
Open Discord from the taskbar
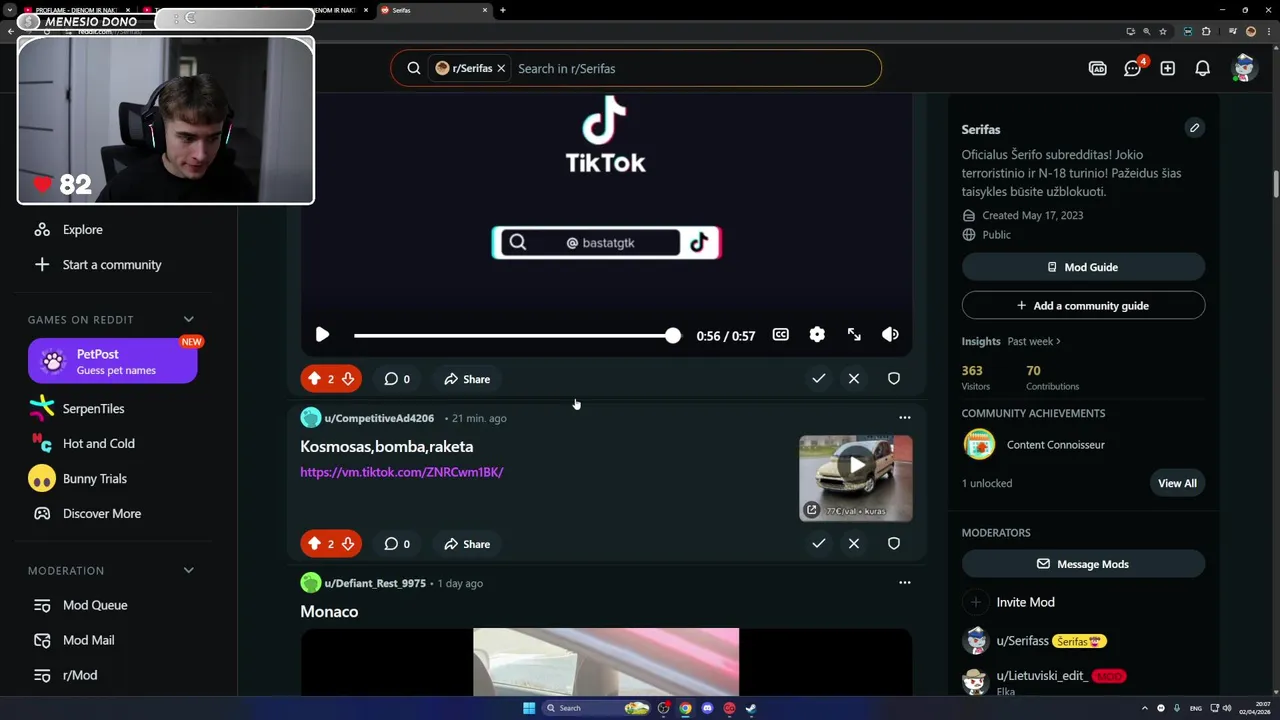pos(708,708)
